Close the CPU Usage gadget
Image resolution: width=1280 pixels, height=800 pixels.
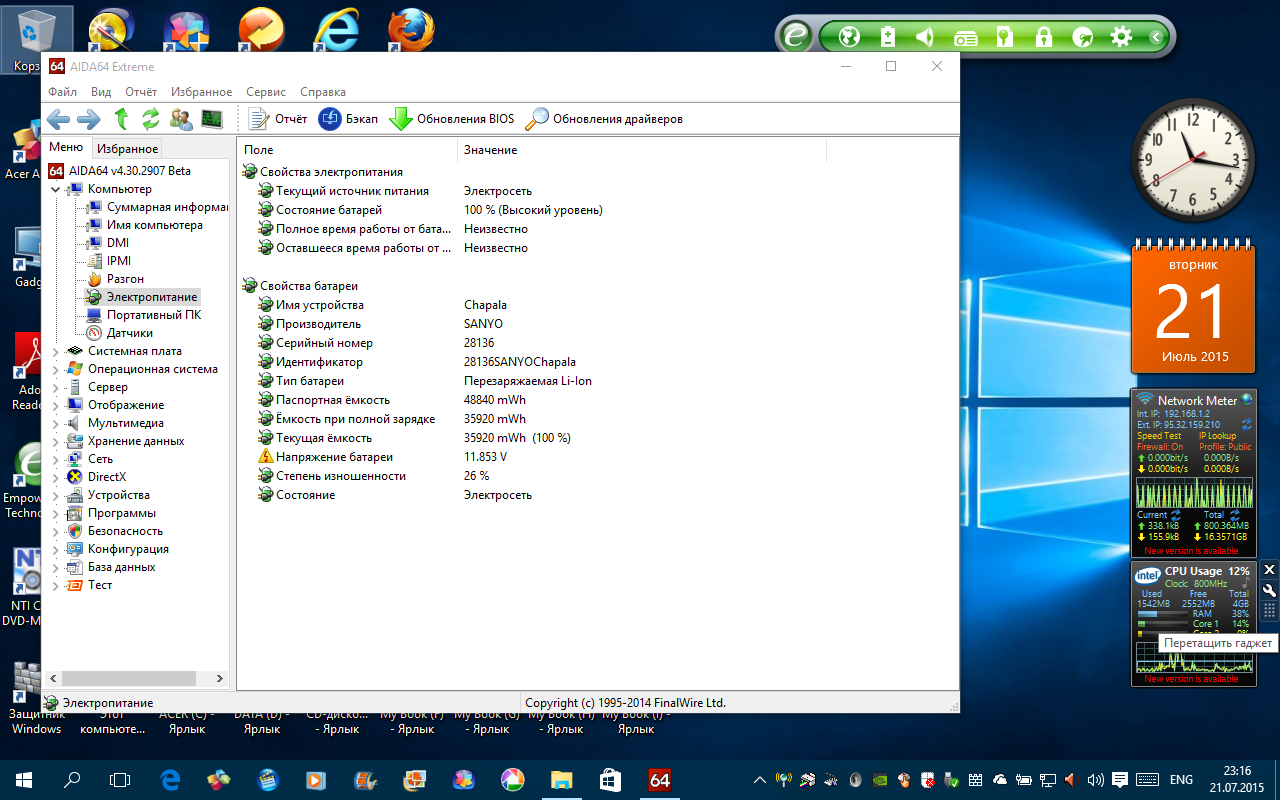[1270, 570]
